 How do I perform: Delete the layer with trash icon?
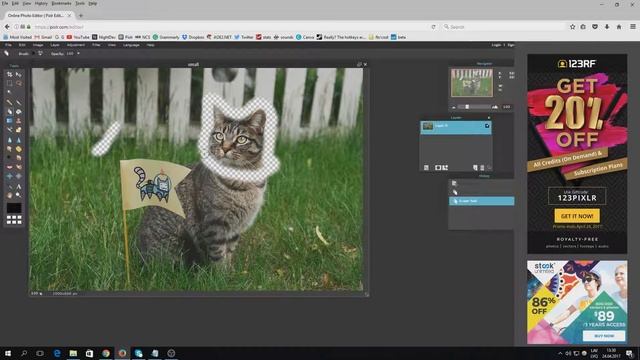(x=482, y=168)
